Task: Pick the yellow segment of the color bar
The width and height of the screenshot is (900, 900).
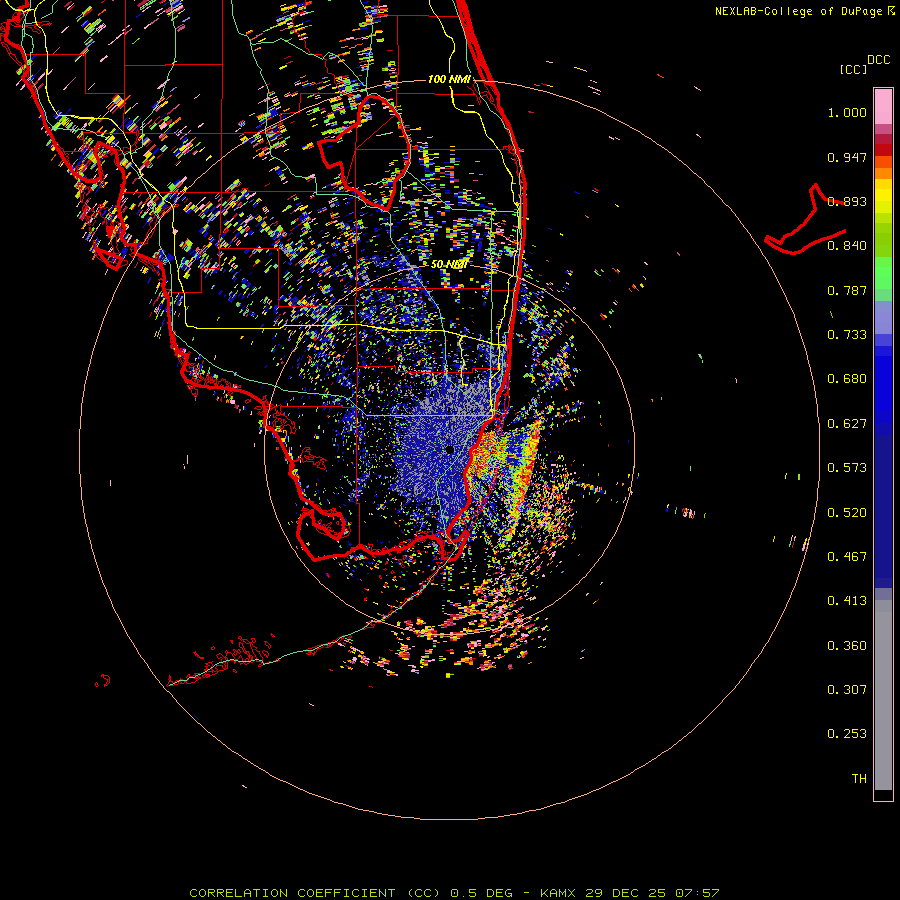Action: (x=883, y=197)
